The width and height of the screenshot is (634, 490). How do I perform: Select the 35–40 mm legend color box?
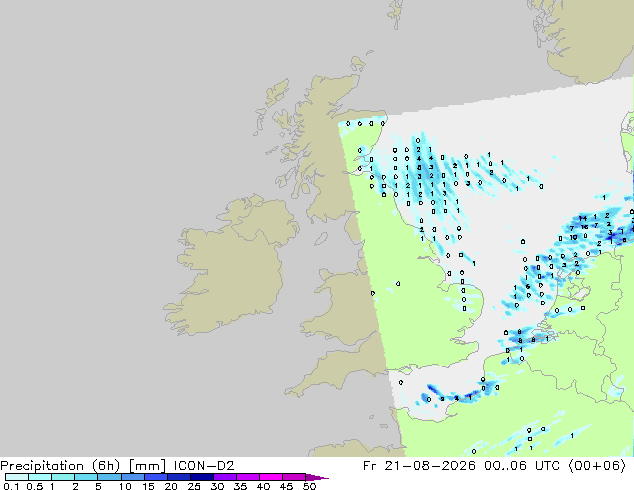point(248,477)
